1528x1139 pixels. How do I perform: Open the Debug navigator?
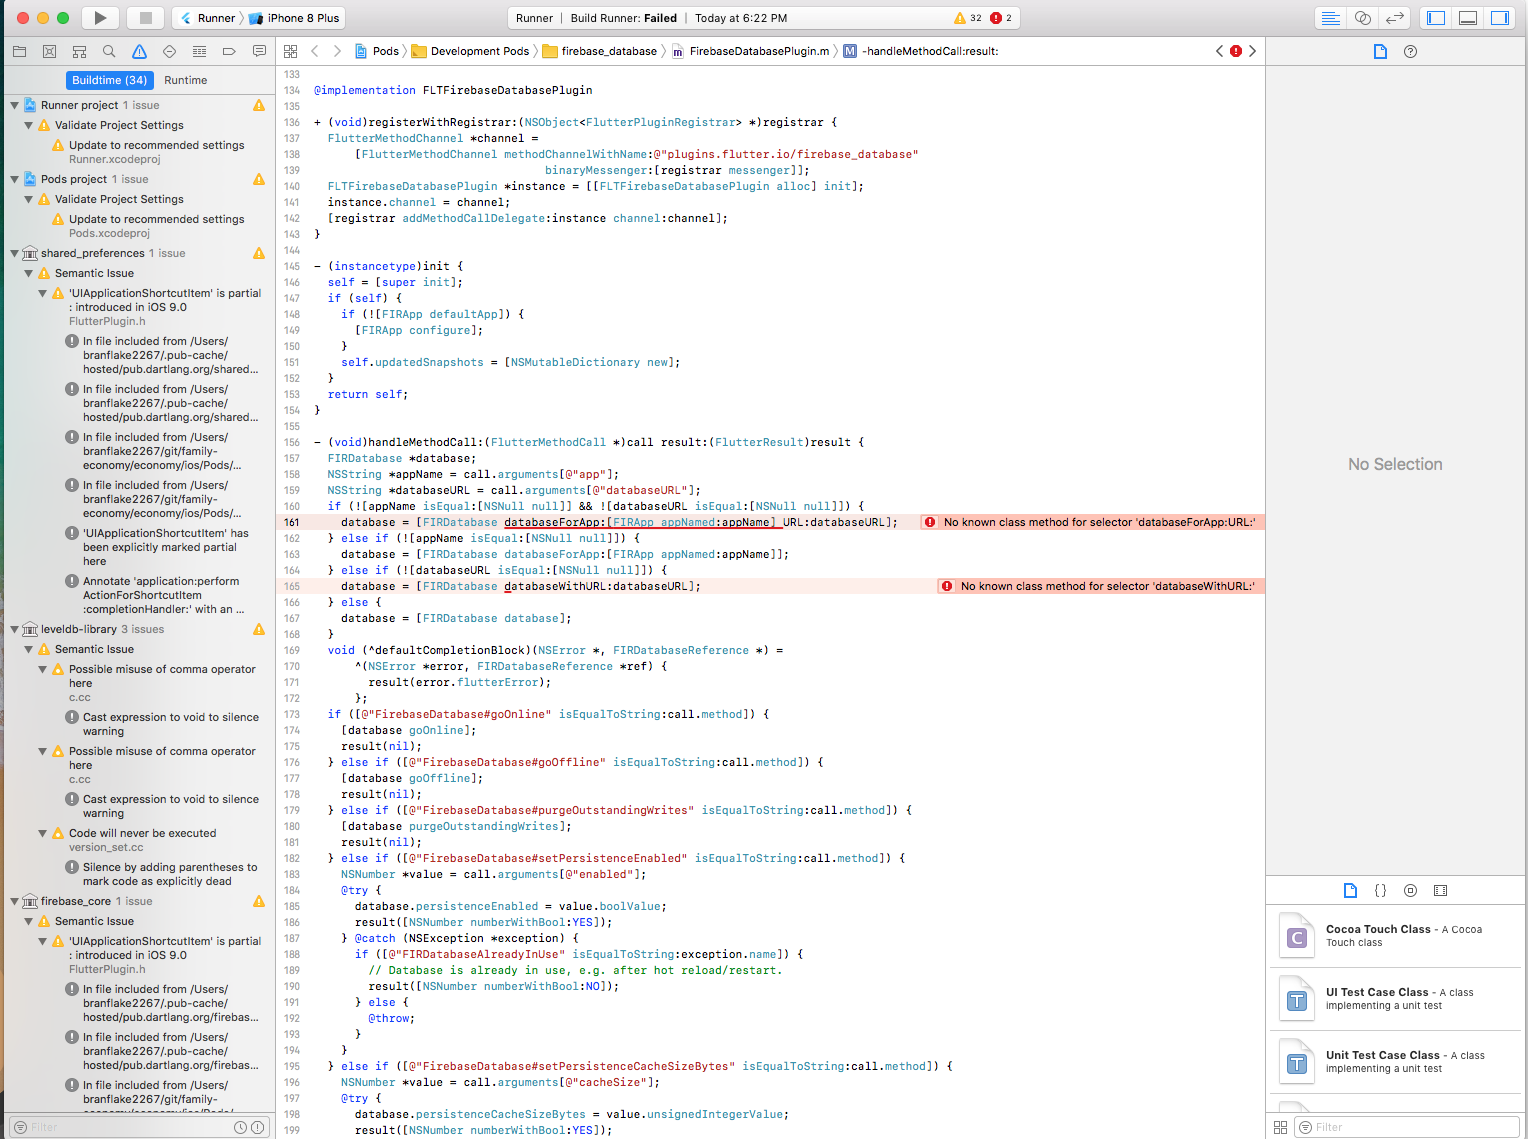tap(199, 51)
